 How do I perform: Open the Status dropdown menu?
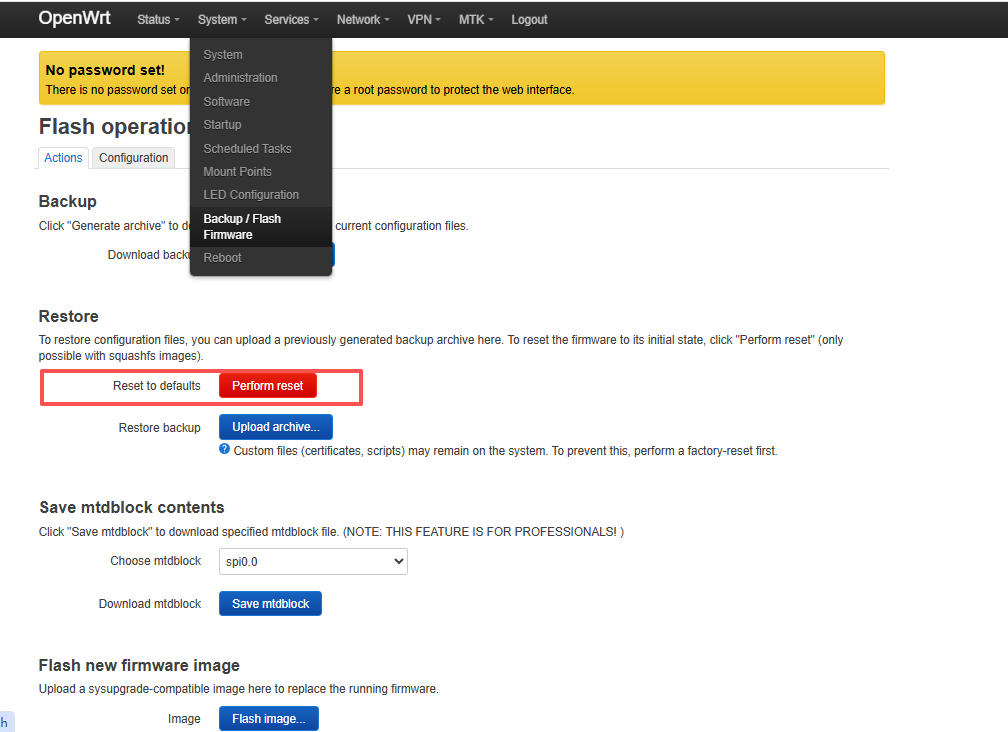click(158, 19)
